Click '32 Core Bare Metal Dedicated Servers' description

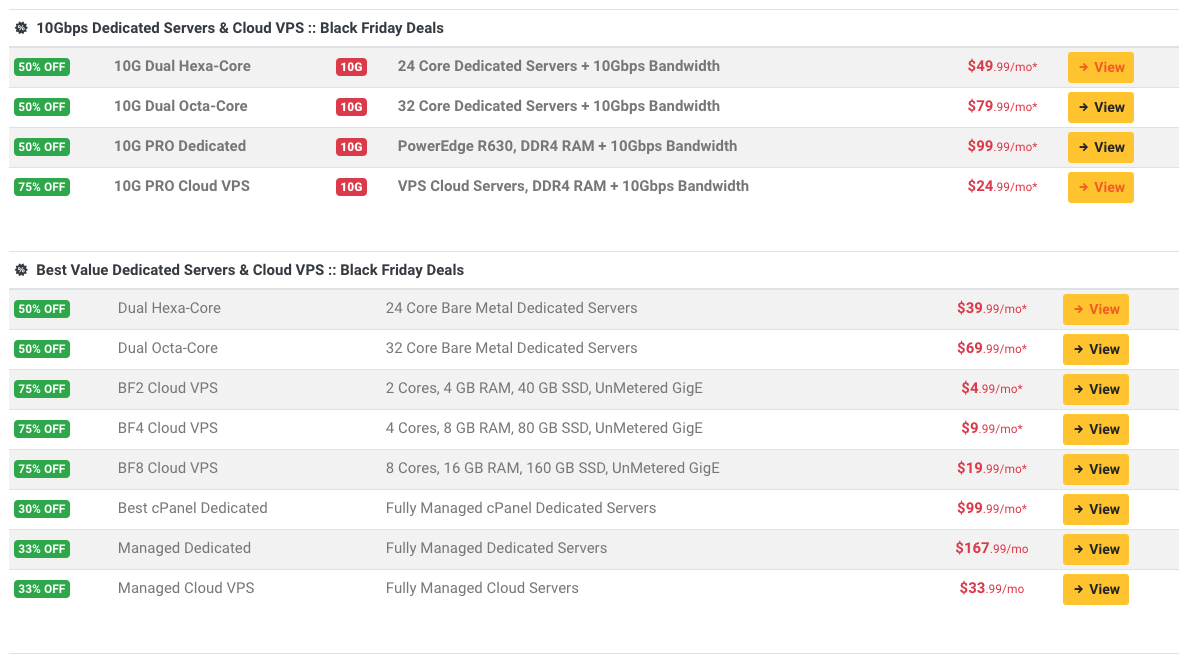pyautogui.click(x=511, y=349)
